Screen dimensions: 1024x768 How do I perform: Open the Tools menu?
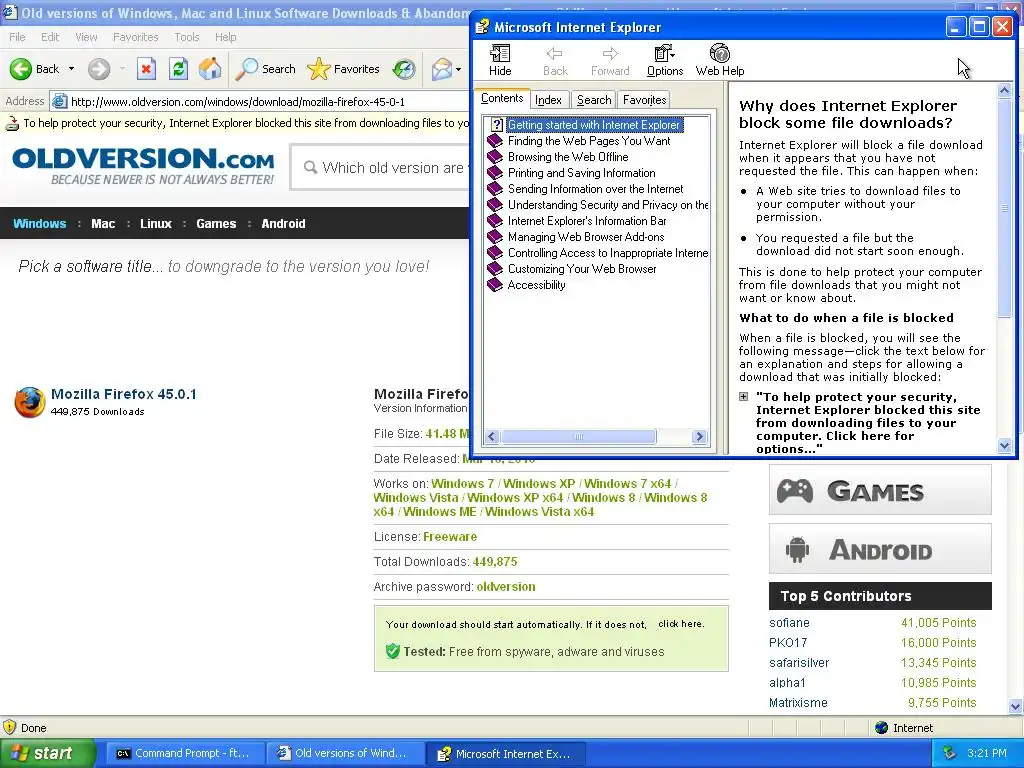pyautogui.click(x=186, y=37)
